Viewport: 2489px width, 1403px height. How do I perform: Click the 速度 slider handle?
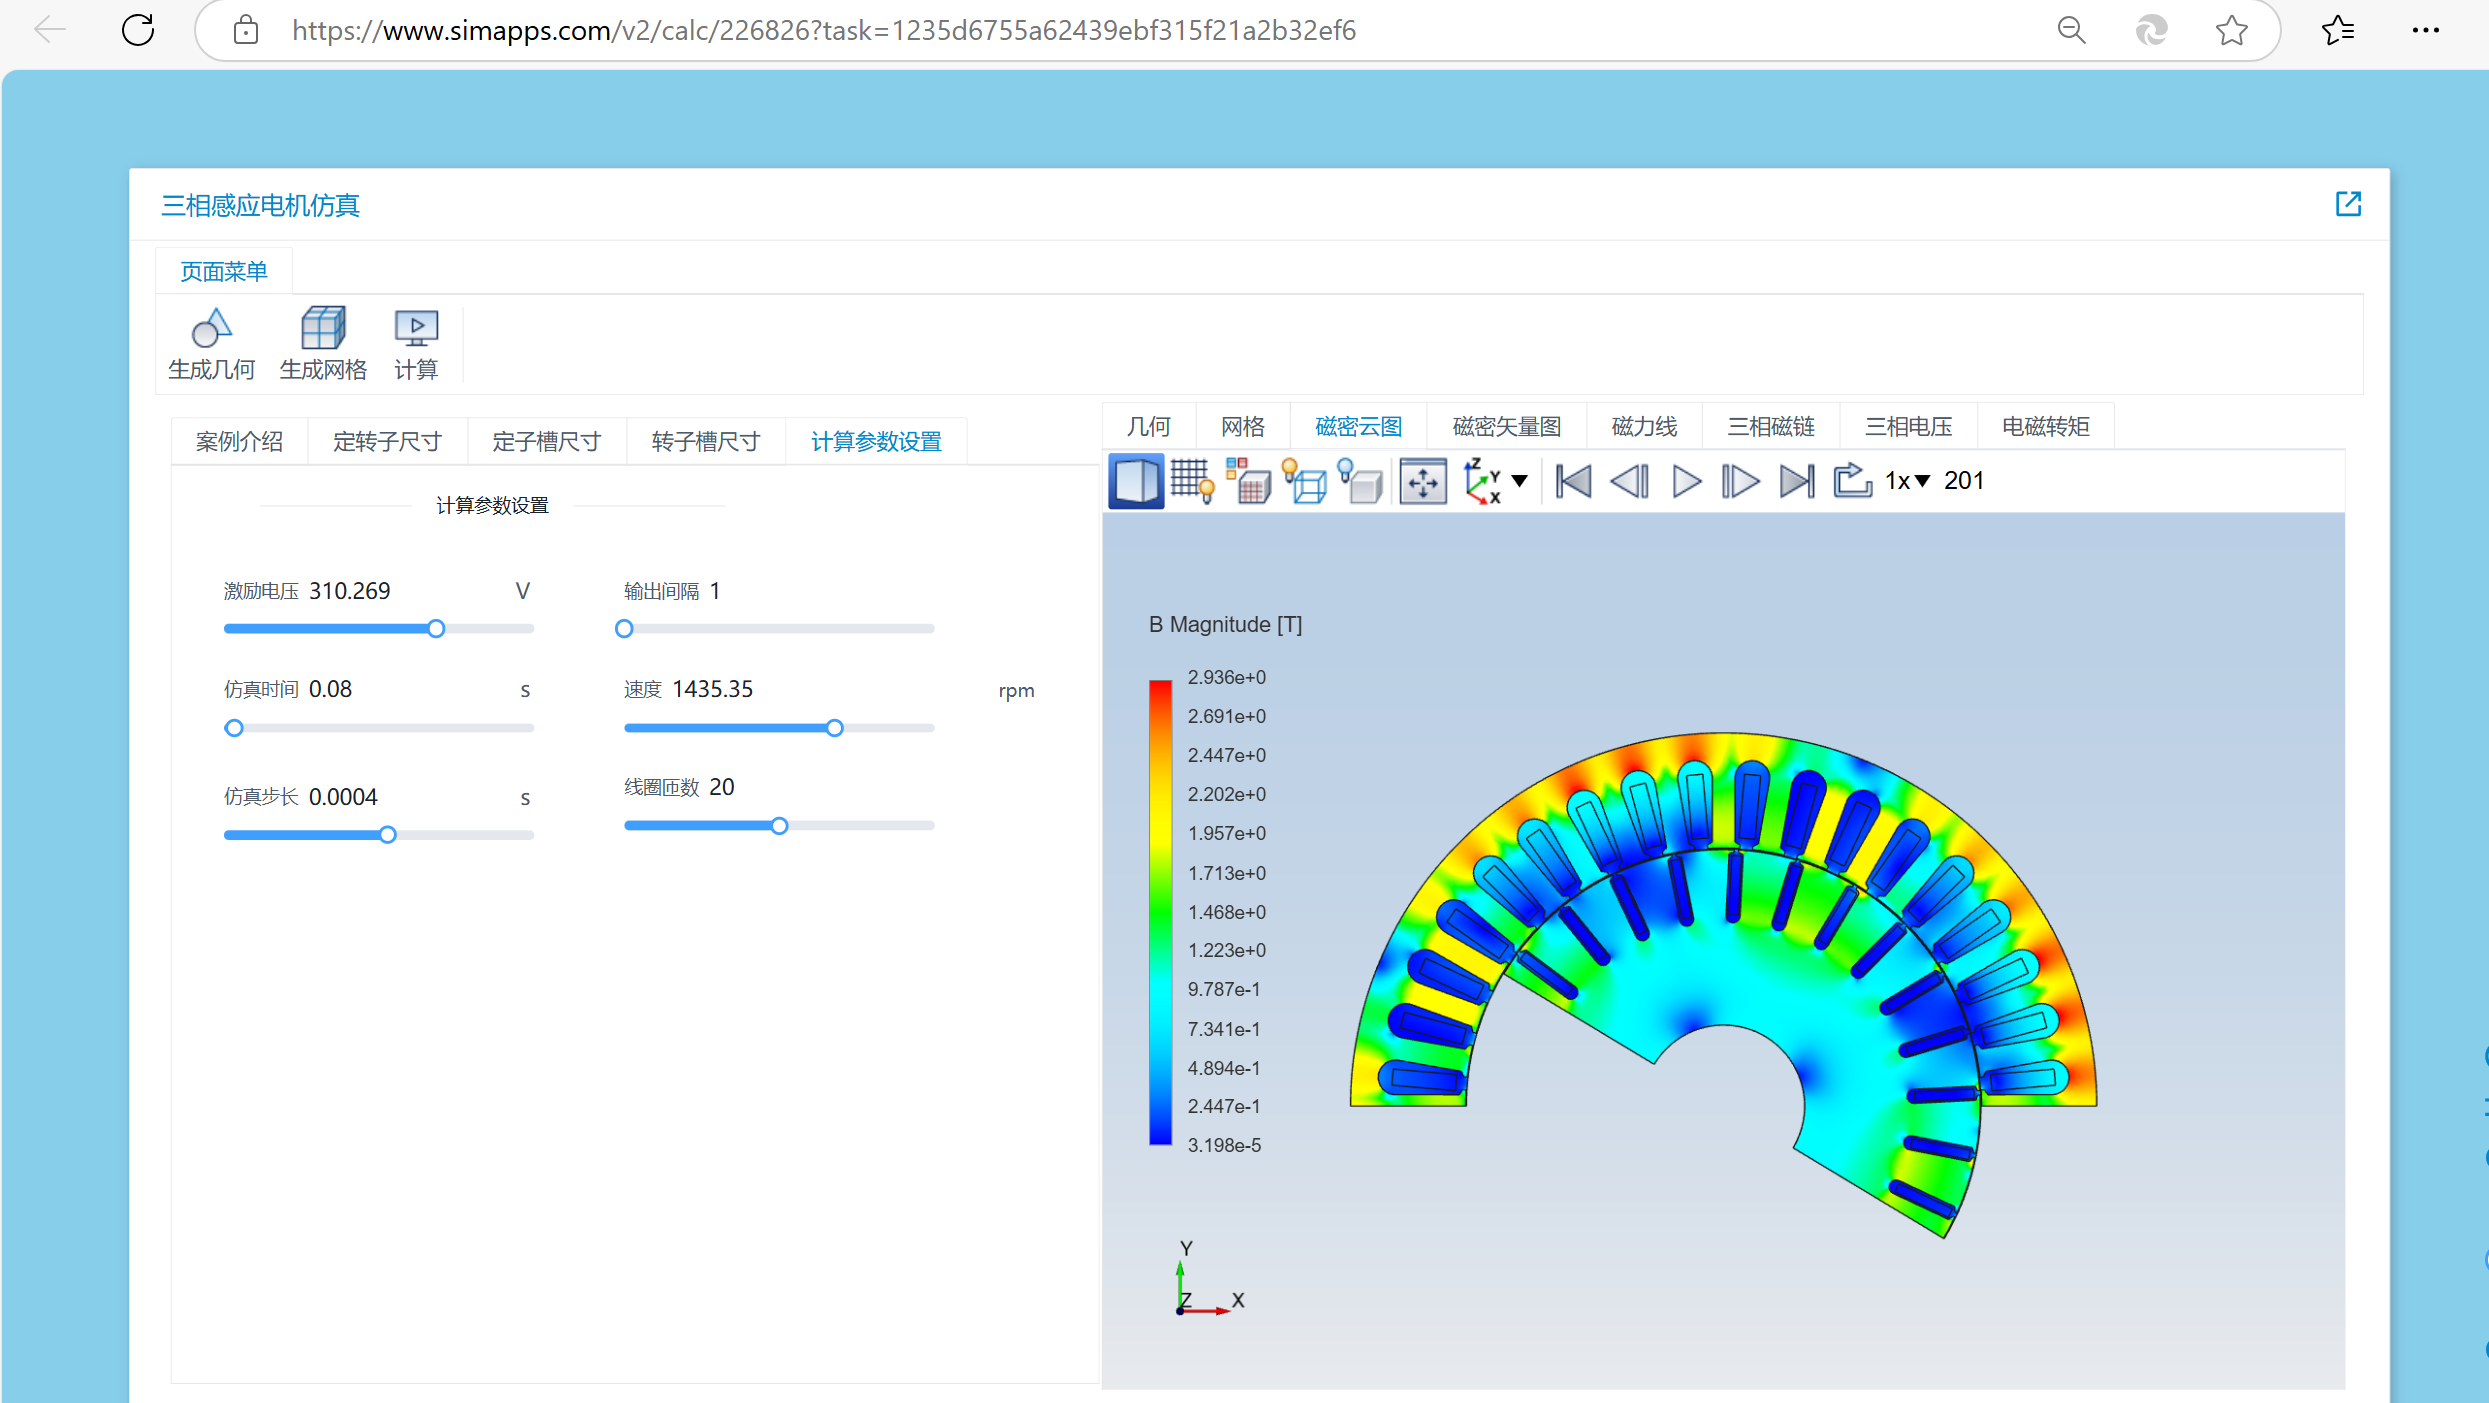pyautogui.click(x=835, y=728)
